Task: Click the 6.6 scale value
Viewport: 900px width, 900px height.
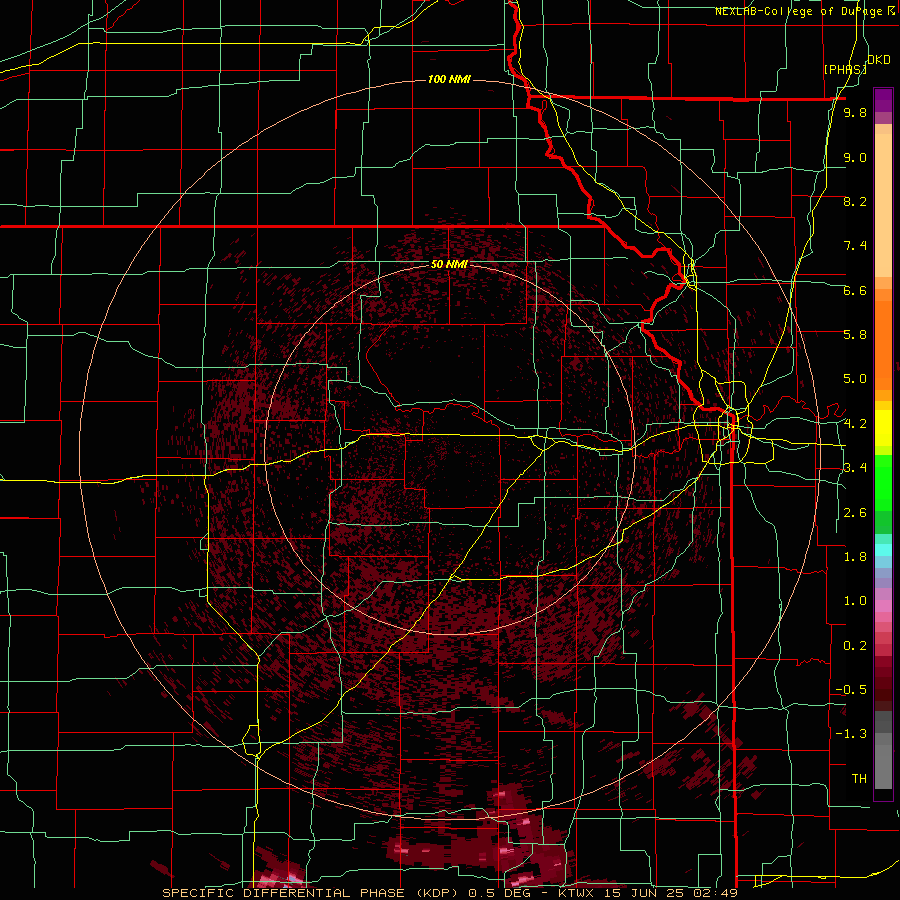Action: [855, 290]
